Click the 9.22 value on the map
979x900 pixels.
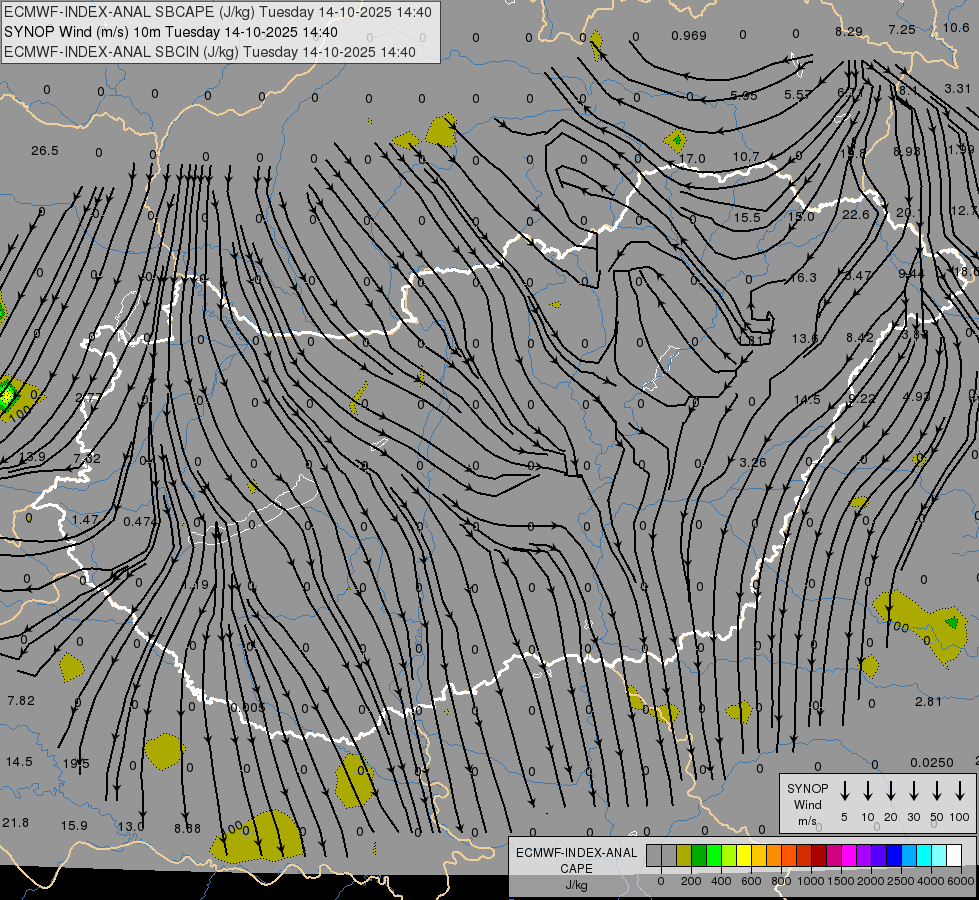pyautogui.click(x=862, y=398)
